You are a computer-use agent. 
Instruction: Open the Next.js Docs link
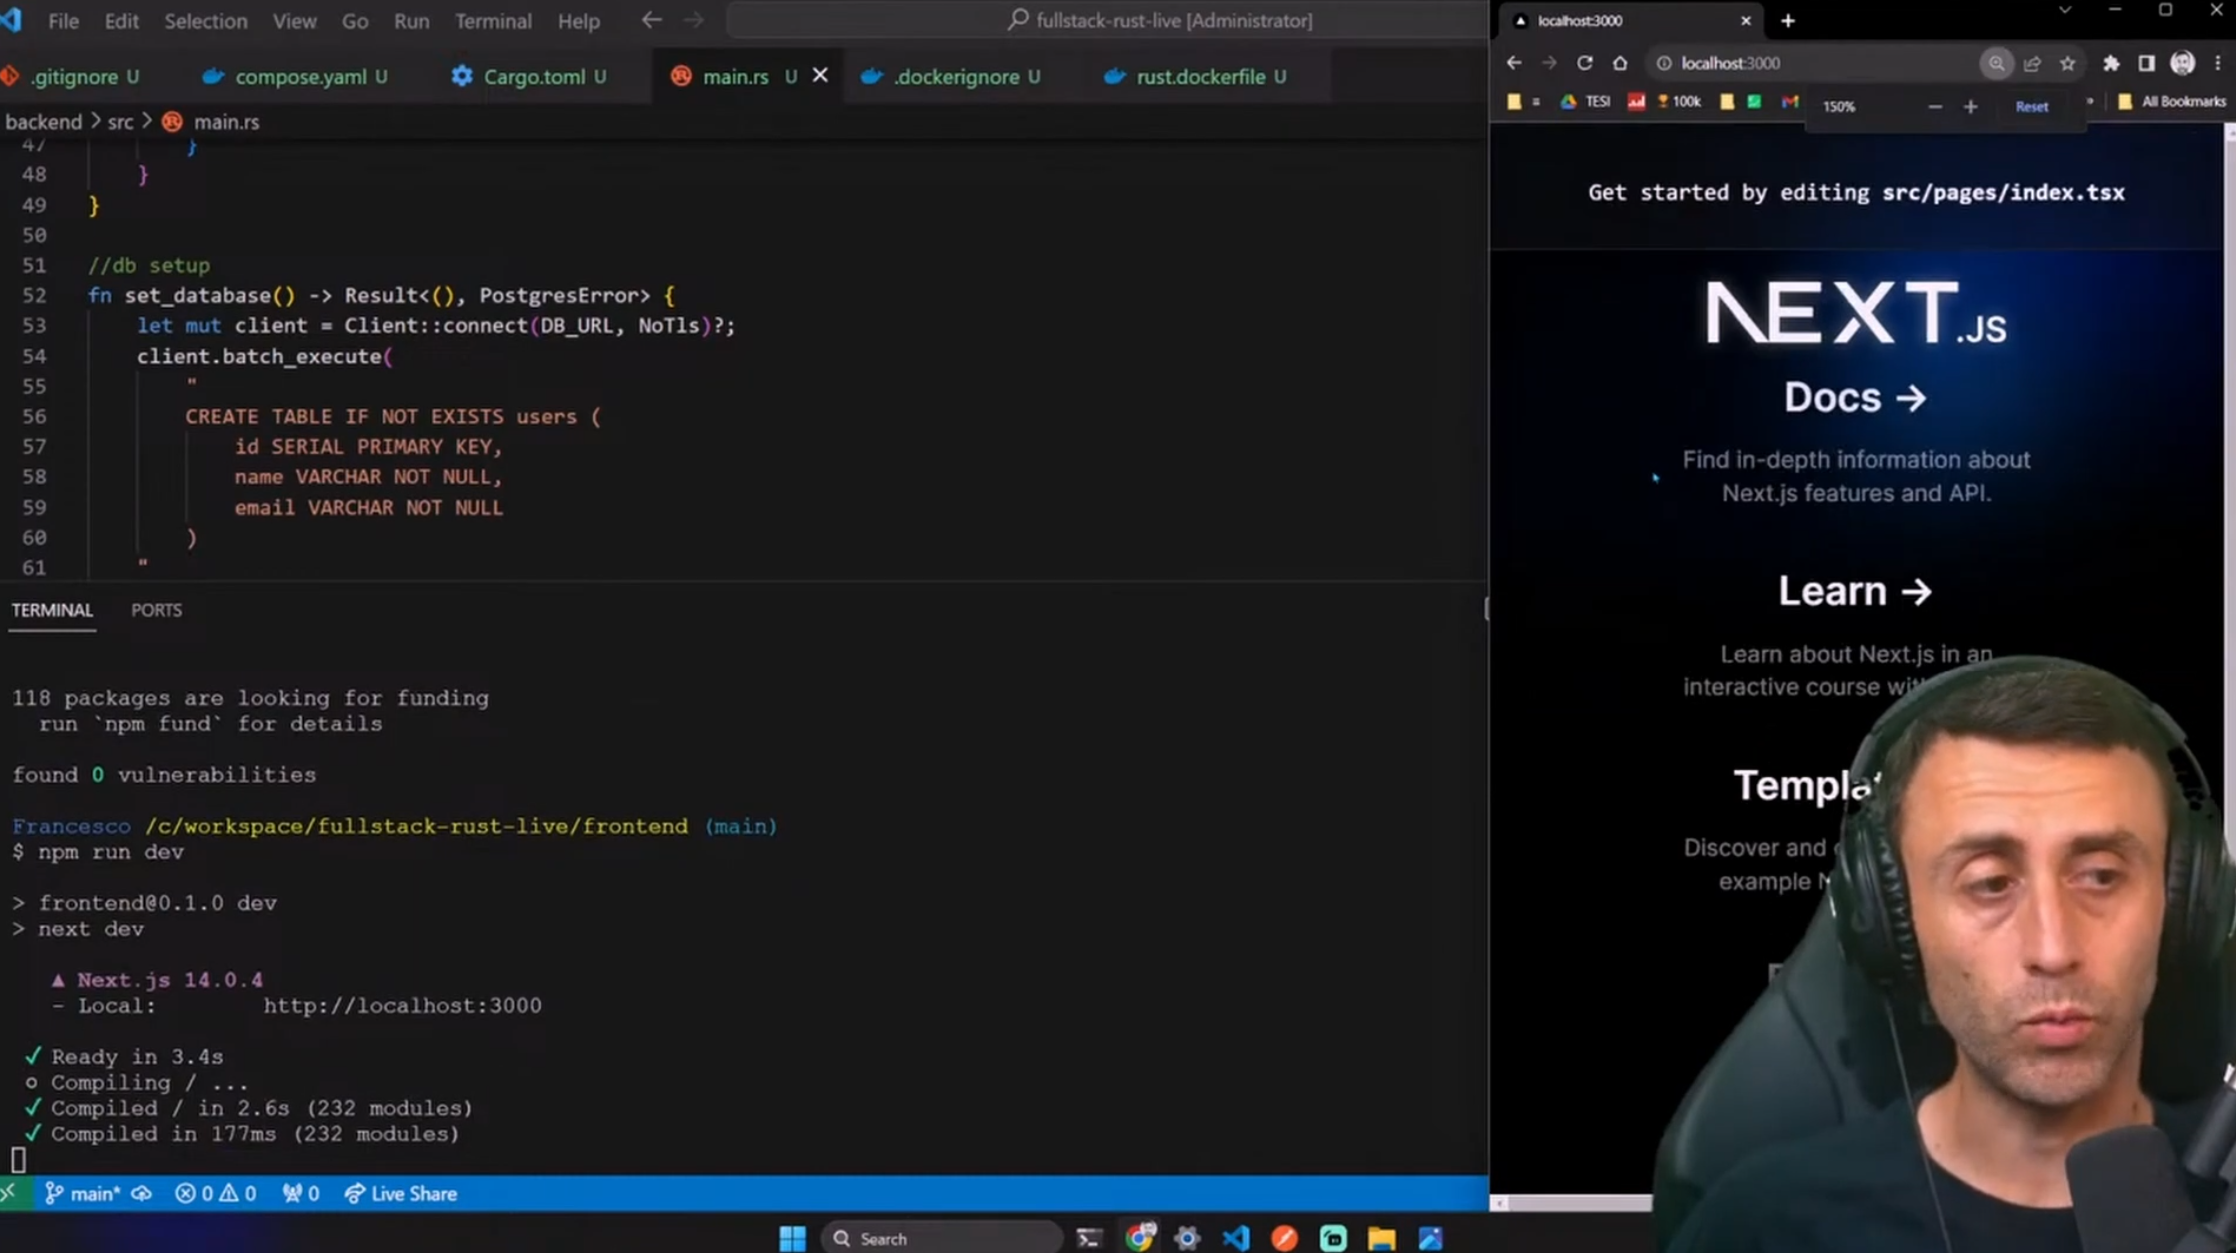[1855, 397]
